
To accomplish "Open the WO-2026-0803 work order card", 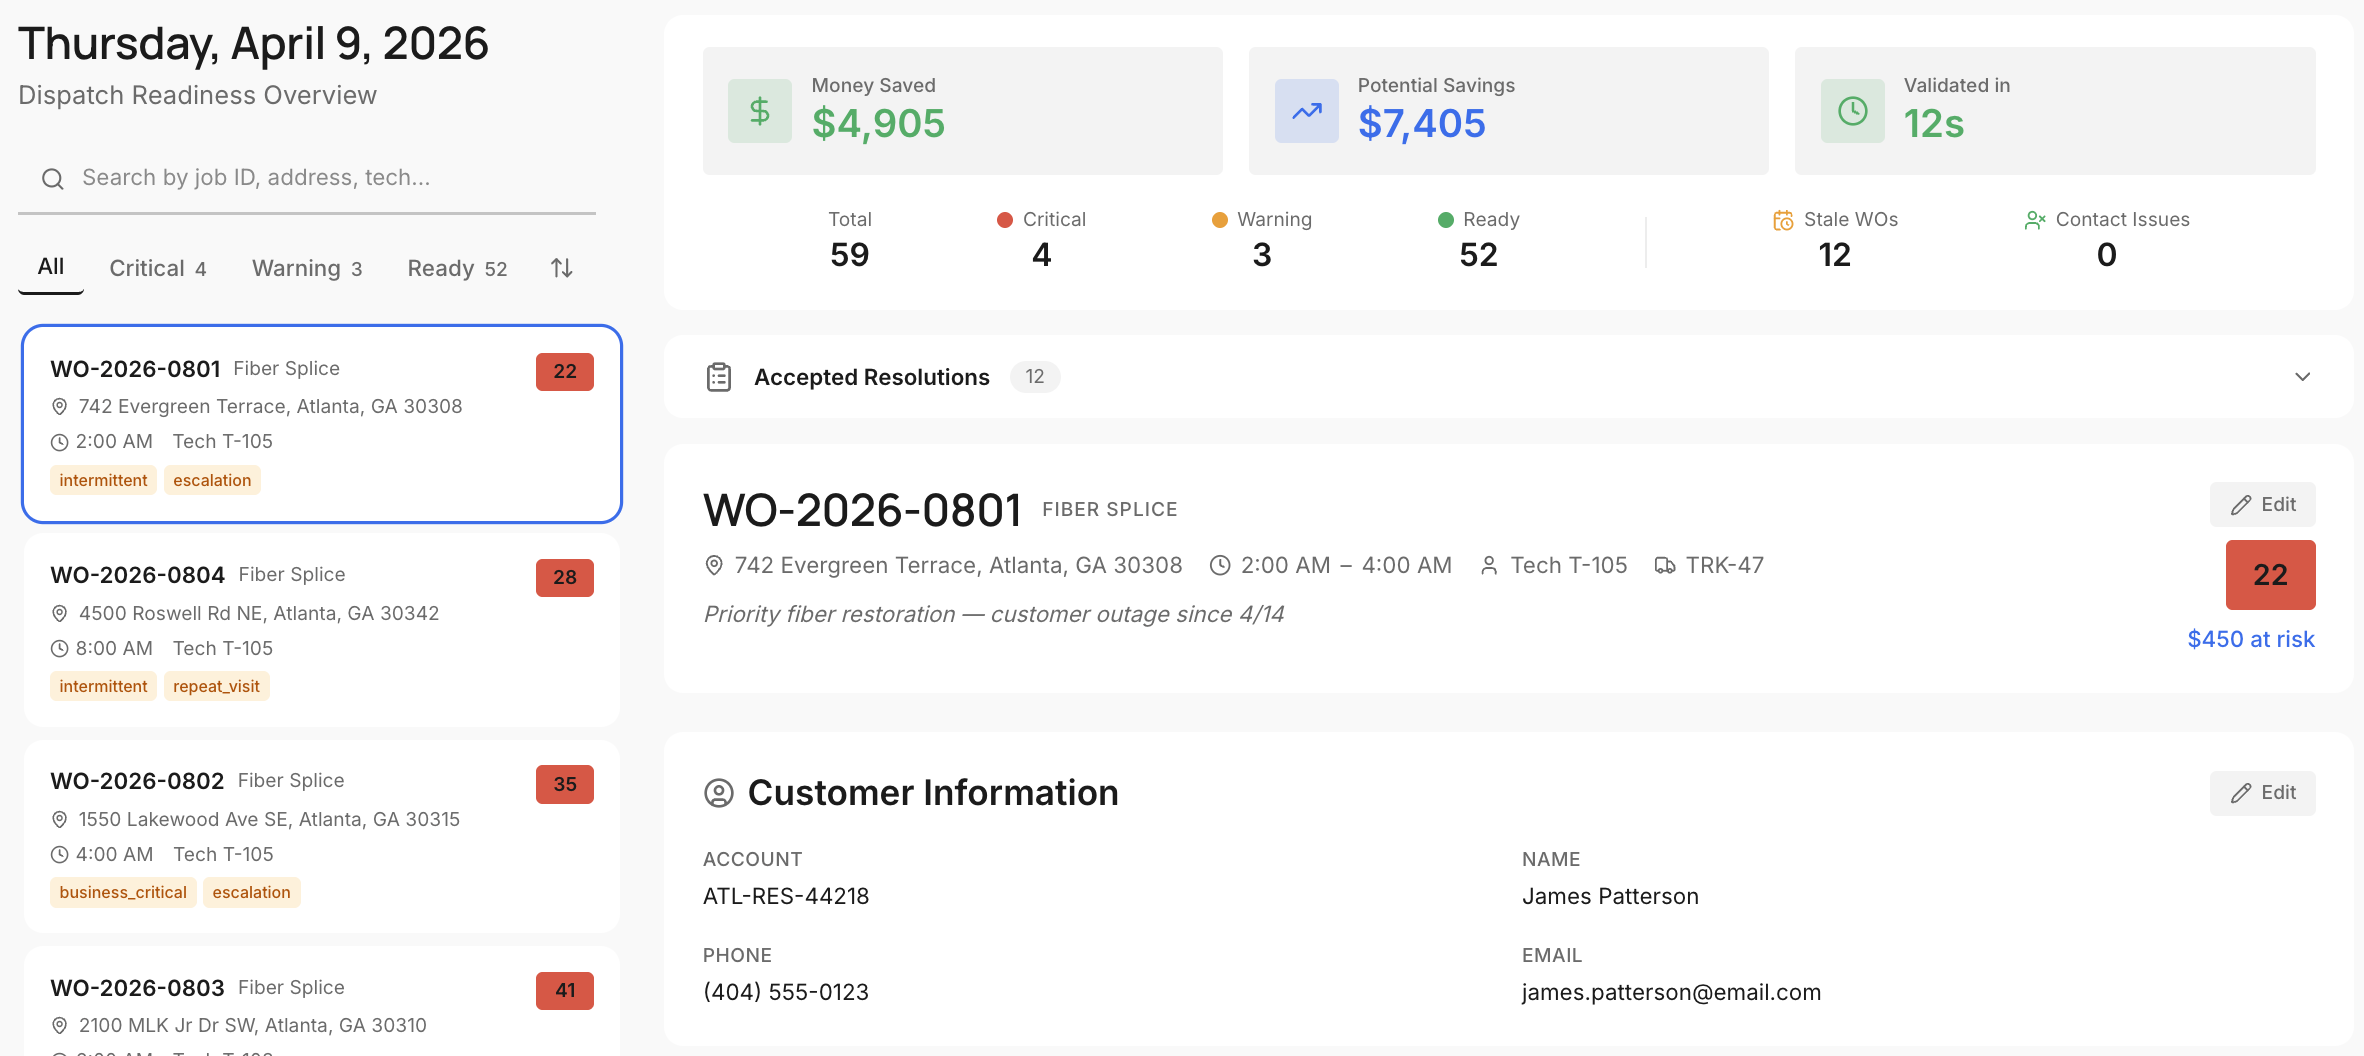I will point(322,1002).
